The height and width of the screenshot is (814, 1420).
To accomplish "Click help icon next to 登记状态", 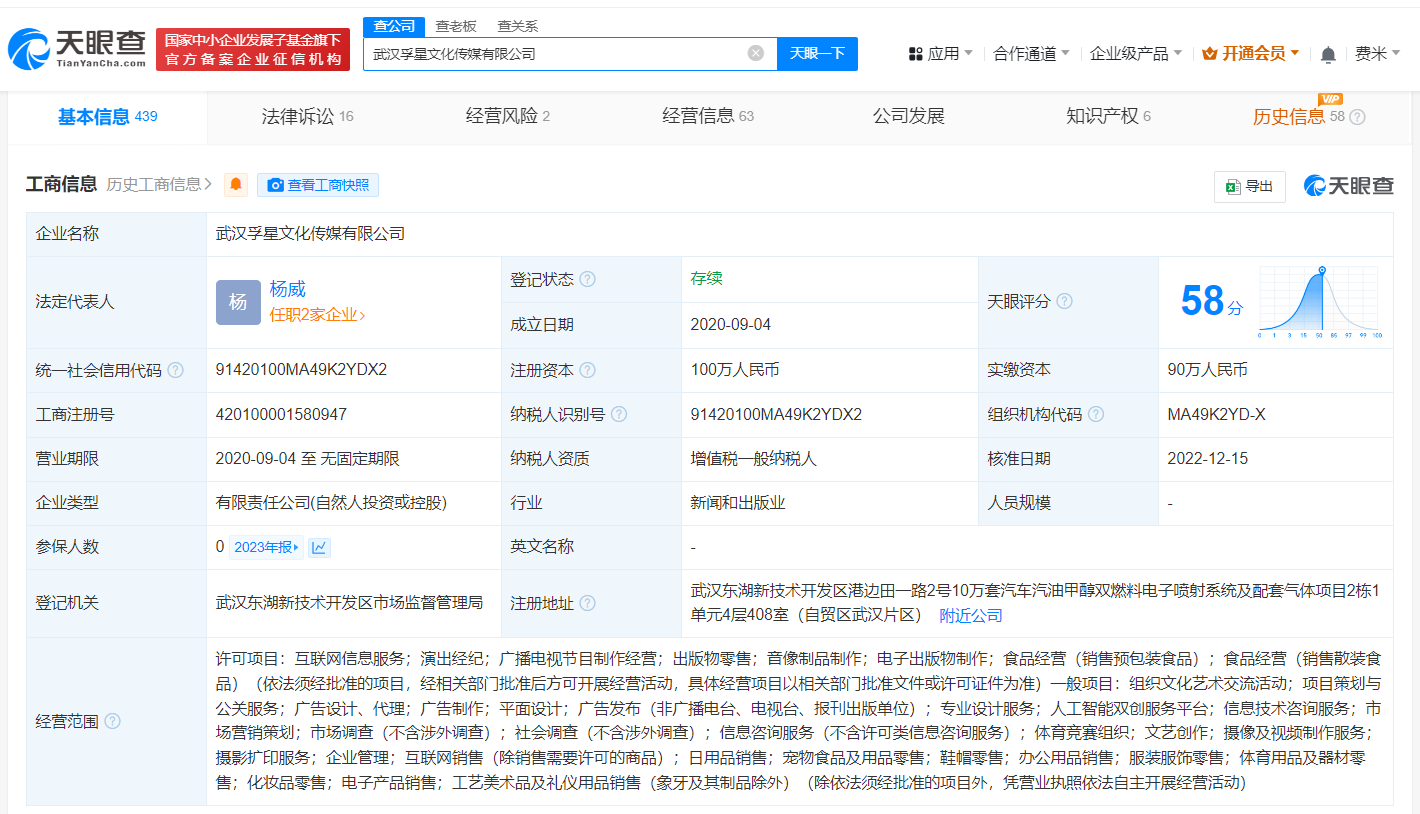I will point(587,279).
